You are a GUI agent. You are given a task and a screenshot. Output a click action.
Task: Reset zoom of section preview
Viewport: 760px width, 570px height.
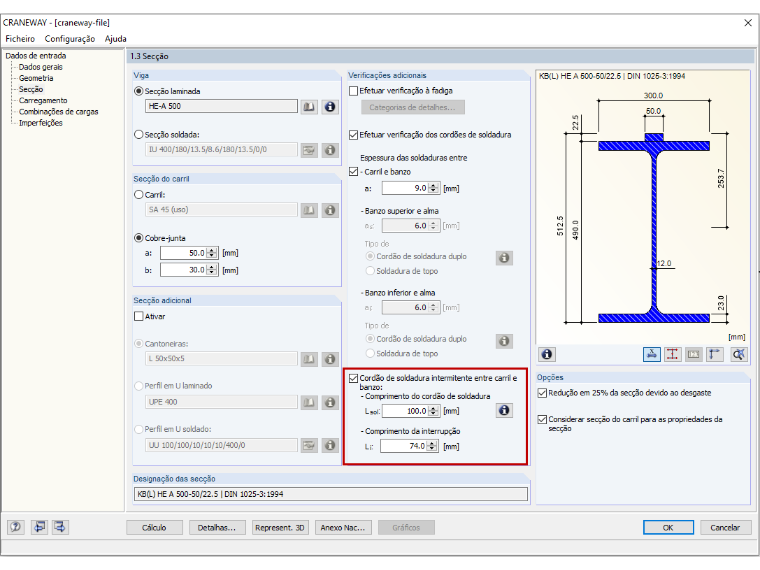tap(739, 354)
